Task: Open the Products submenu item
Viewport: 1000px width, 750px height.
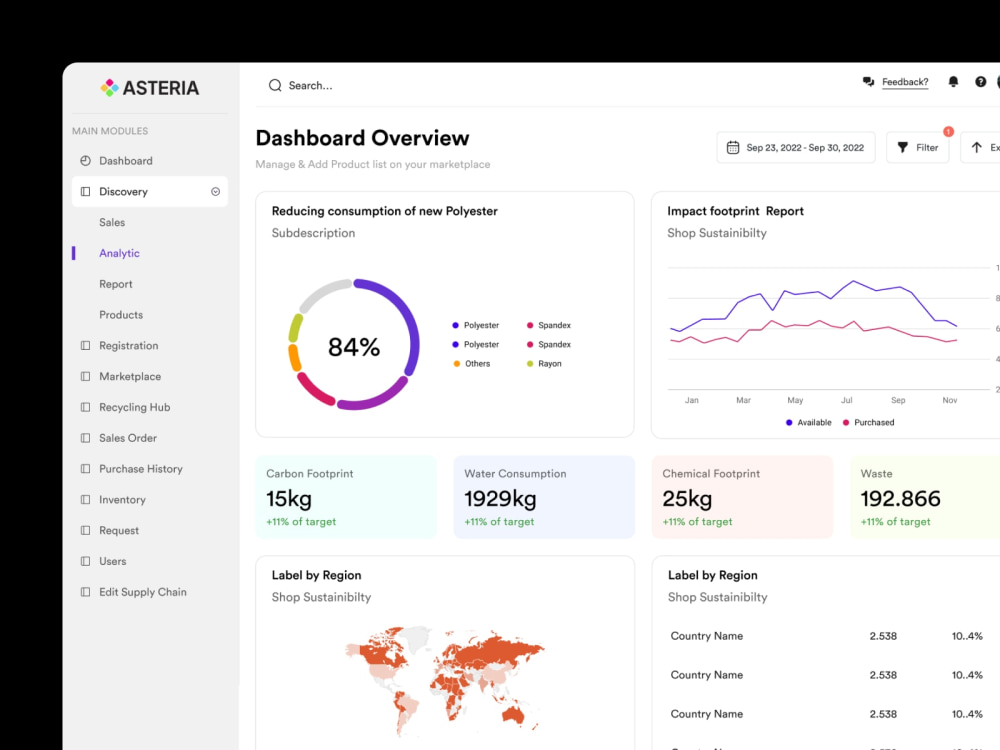Action: (x=121, y=314)
